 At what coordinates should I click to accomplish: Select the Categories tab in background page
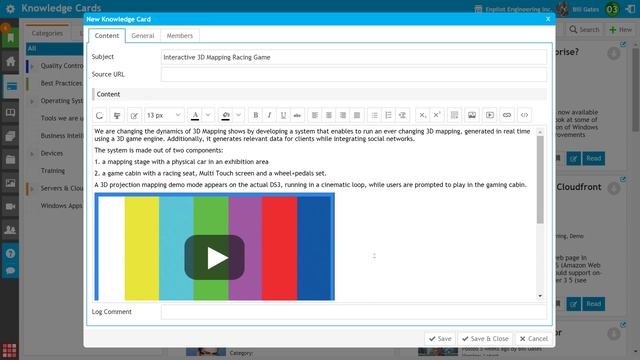pos(47,33)
